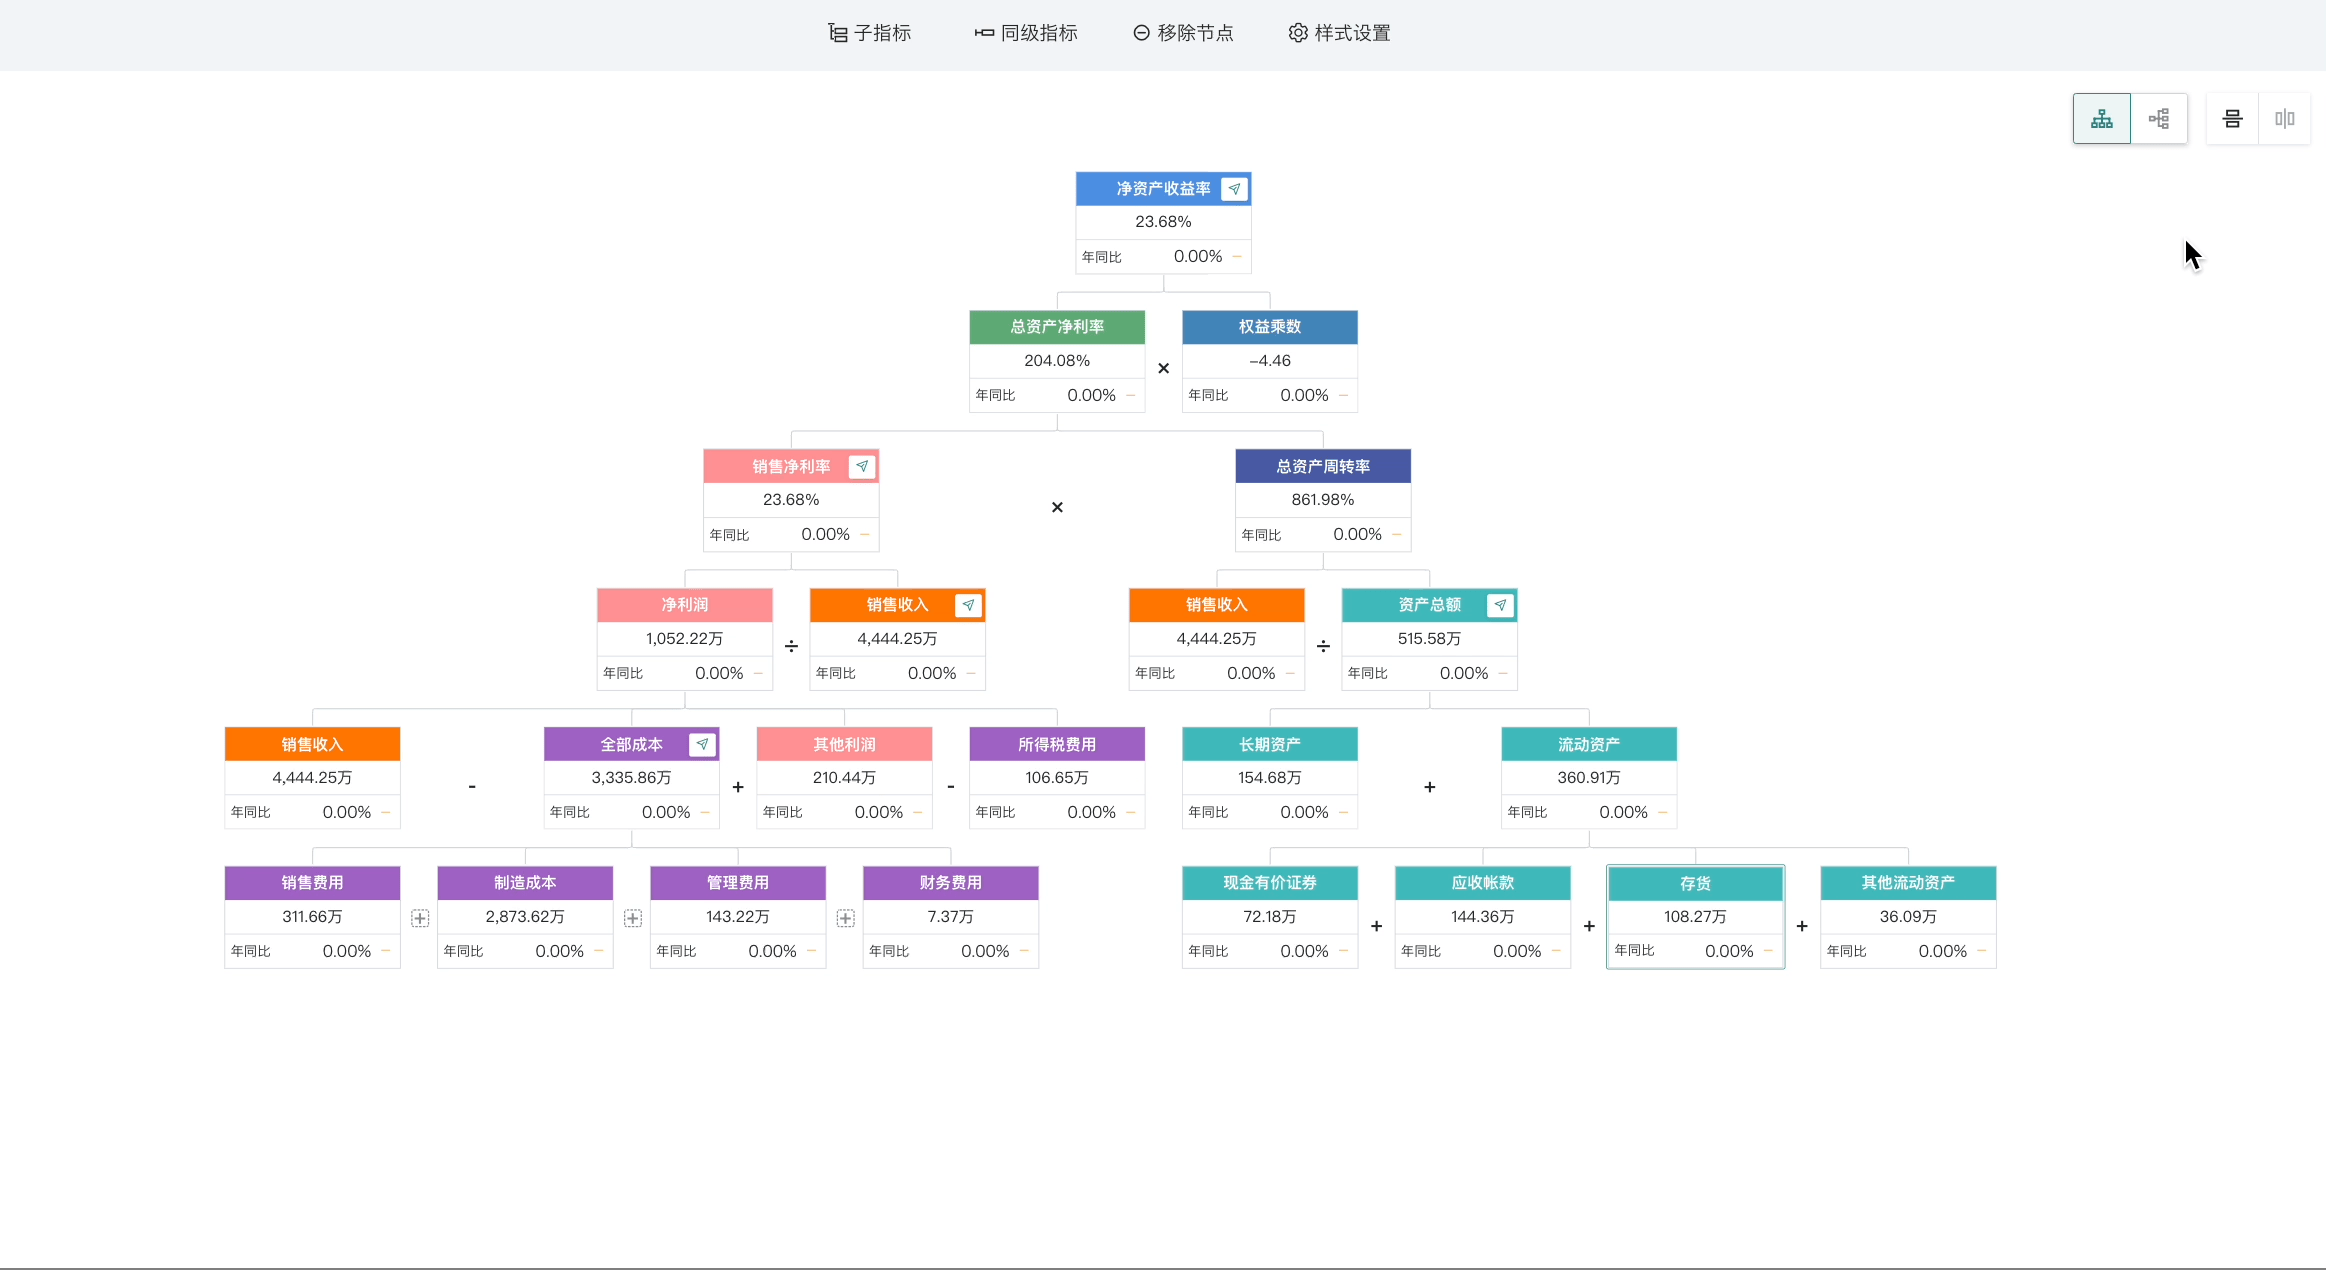Switch to vertical tree layout
Screen dimensions: 2326x1270
[2102, 119]
